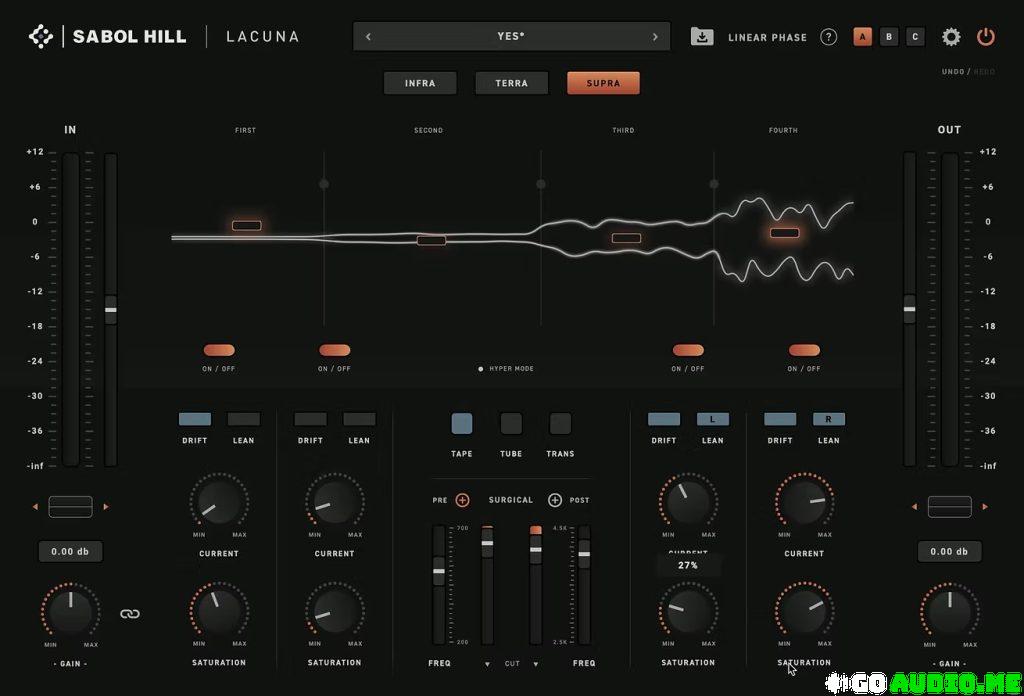This screenshot has width=1024, height=696.
Task: Toggle the R lean button on fourth band
Action: (x=829, y=419)
